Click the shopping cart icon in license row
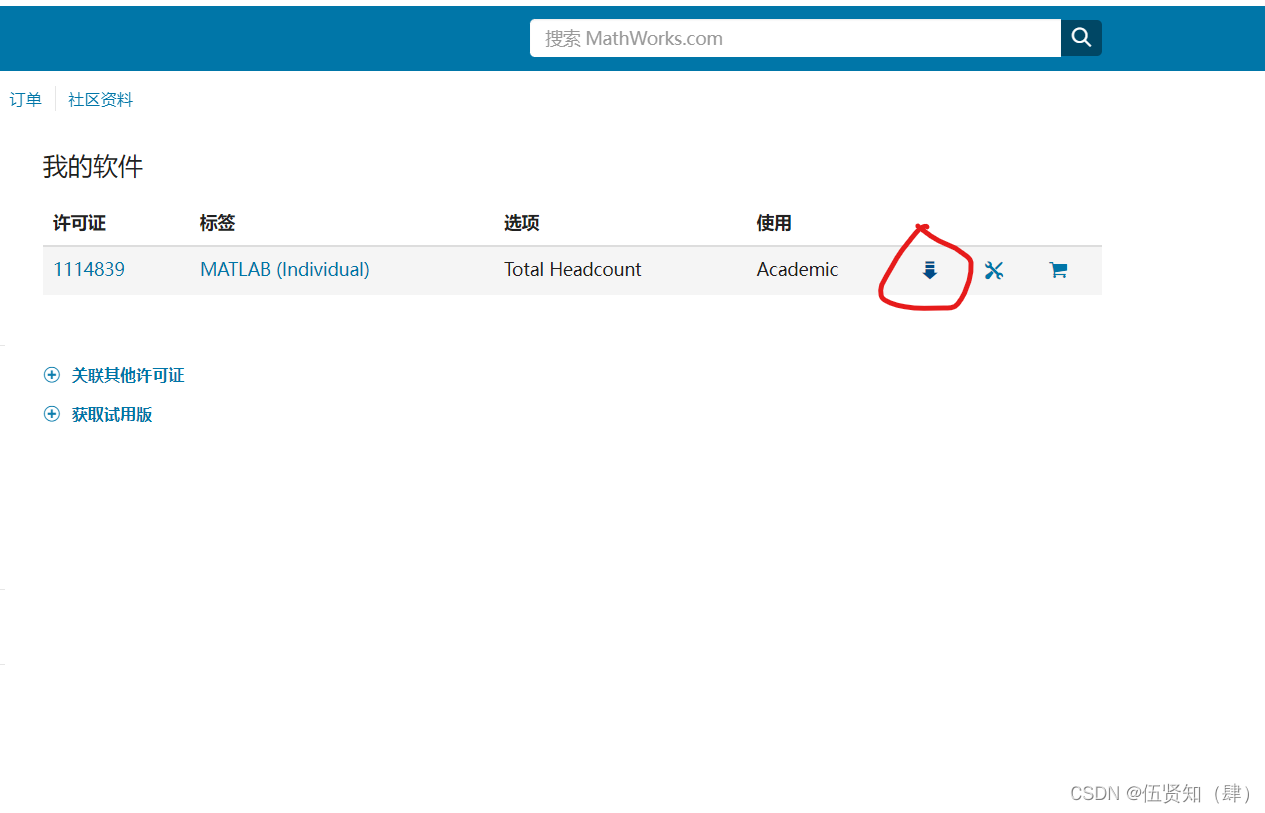Image resolution: width=1265 pixels, height=813 pixels. (1058, 270)
